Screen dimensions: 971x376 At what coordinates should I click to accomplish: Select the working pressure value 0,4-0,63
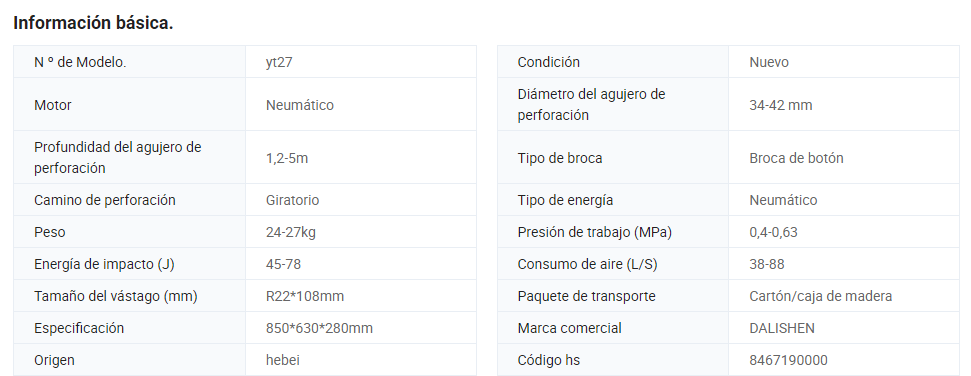[773, 232]
